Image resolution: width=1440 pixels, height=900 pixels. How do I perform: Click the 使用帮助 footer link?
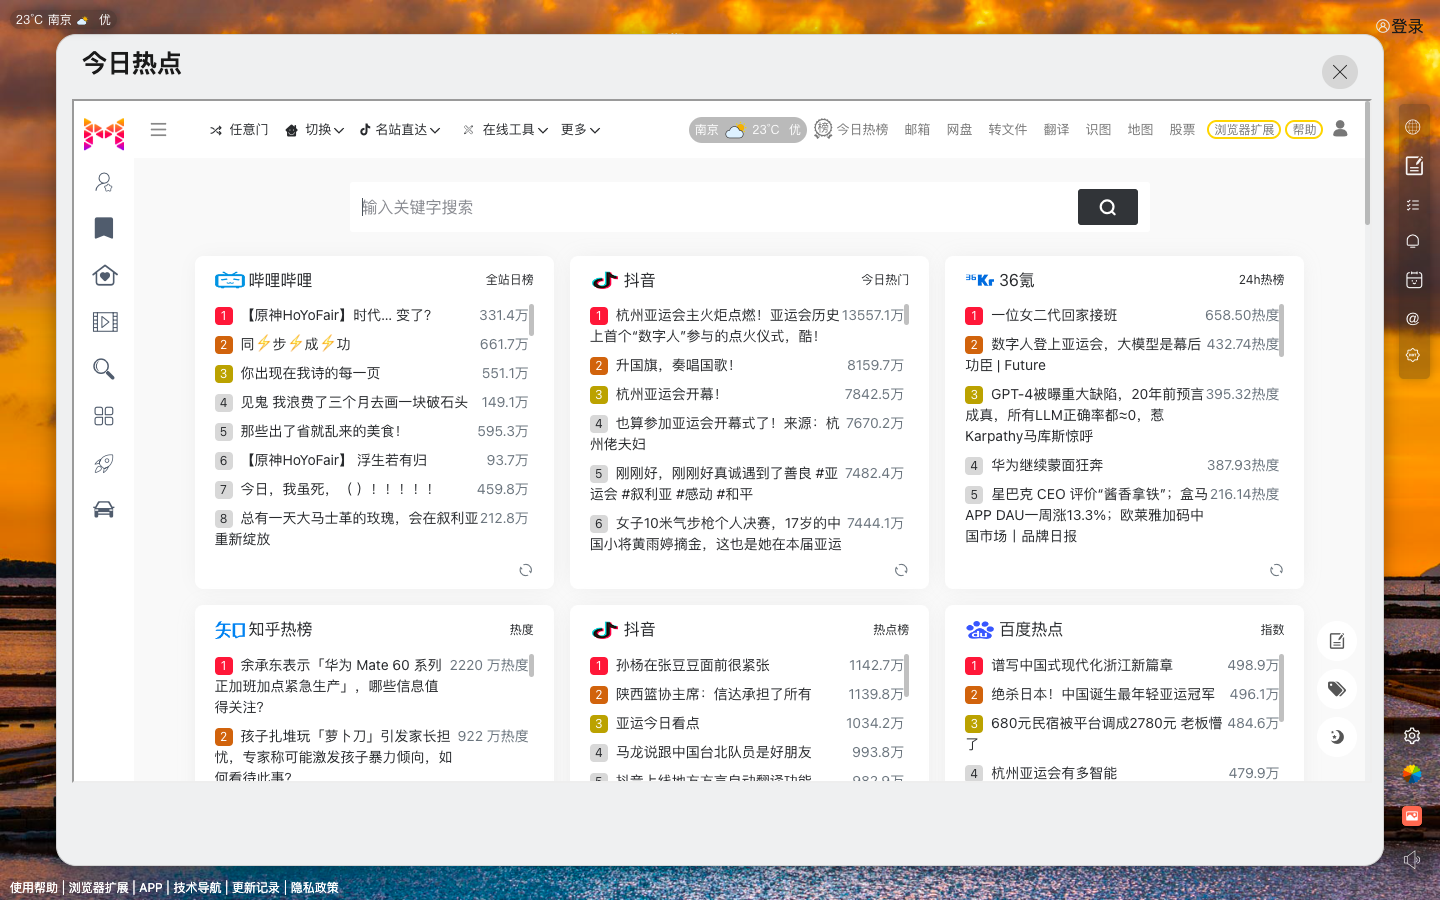(34, 888)
